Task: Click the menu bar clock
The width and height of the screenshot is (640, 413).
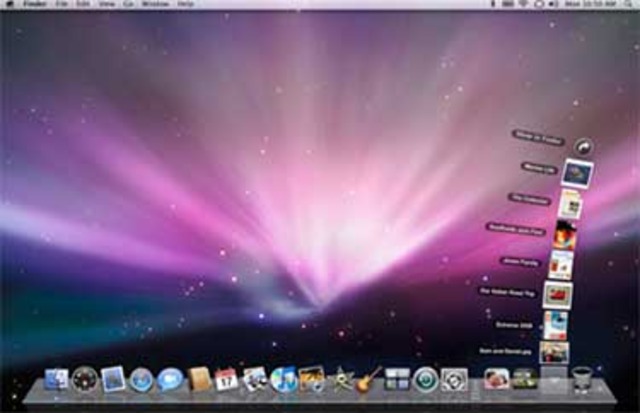Action: click(x=591, y=4)
